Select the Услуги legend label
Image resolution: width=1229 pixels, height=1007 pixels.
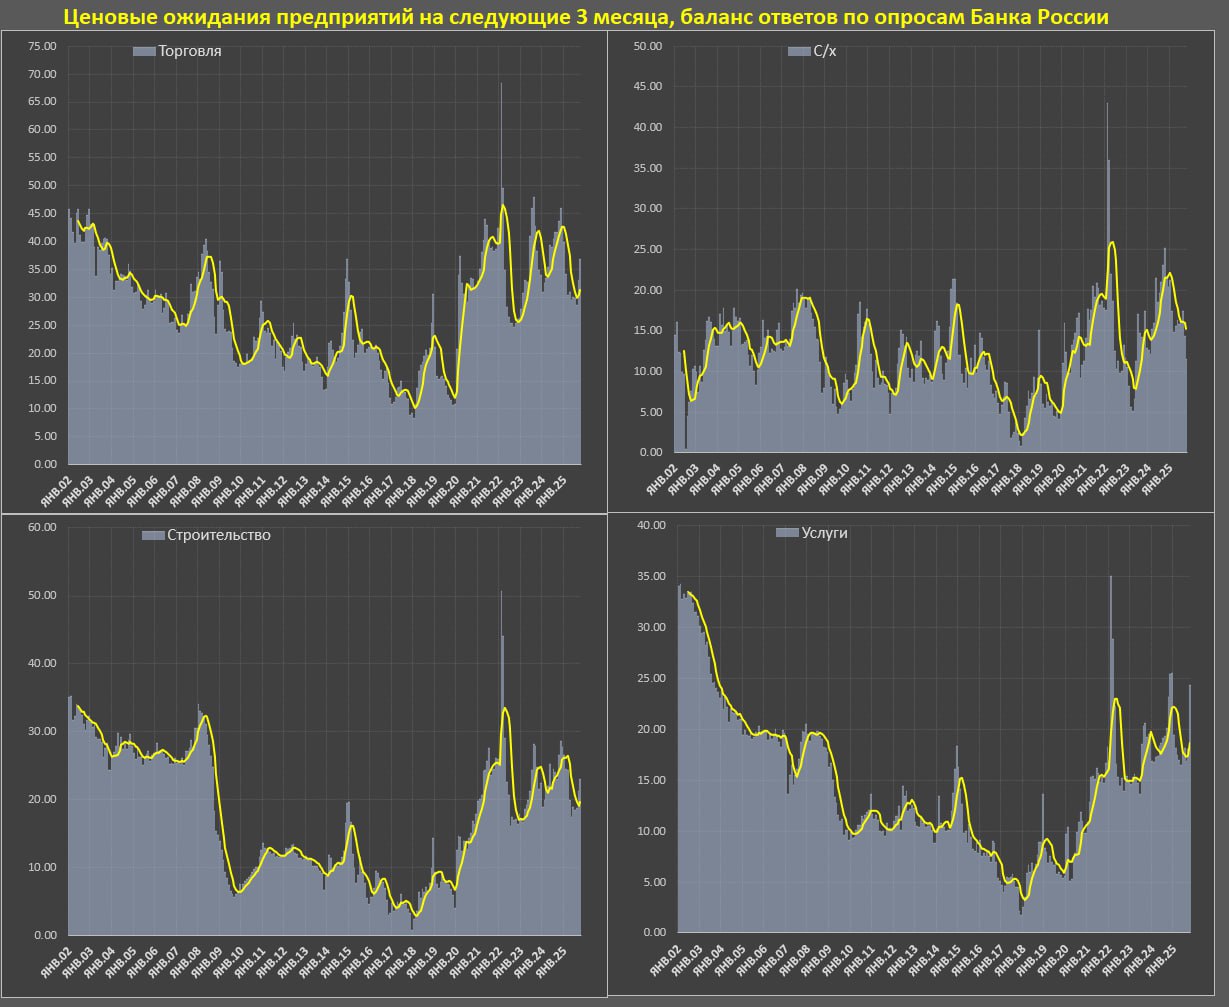(x=824, y=533)
